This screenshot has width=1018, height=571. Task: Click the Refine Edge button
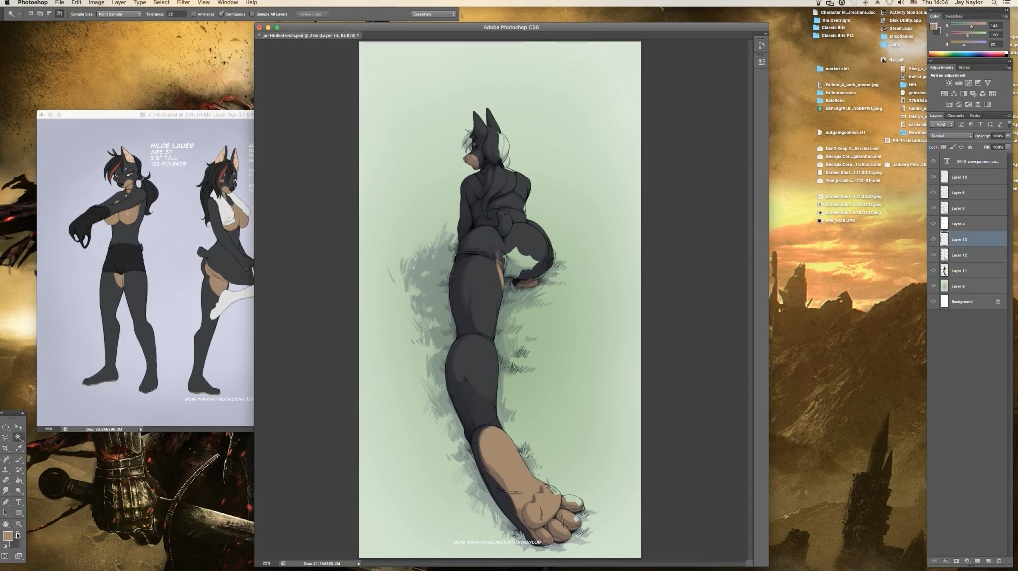point(311,14)
